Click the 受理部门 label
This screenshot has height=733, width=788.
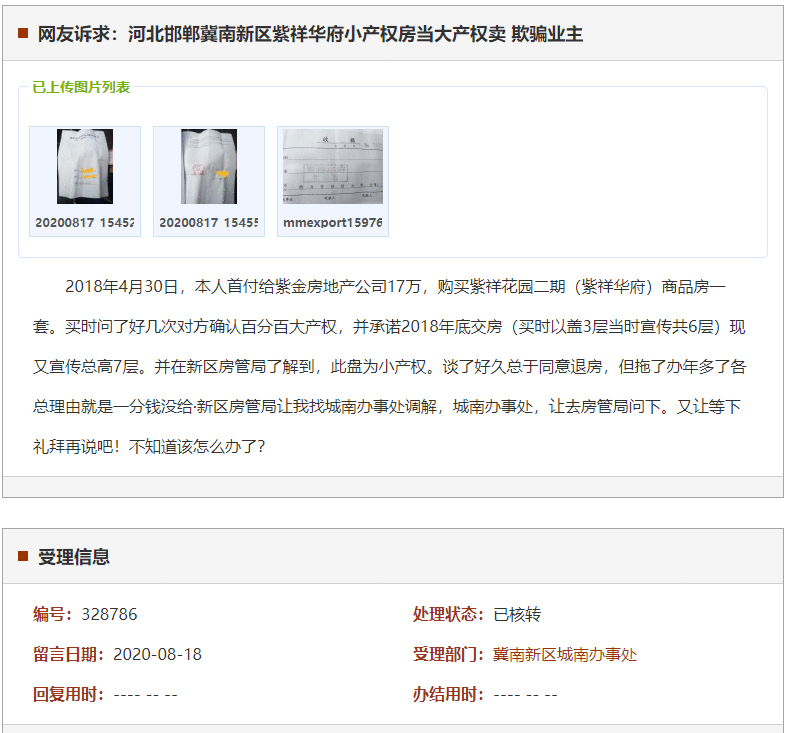[x=448, y=654]
